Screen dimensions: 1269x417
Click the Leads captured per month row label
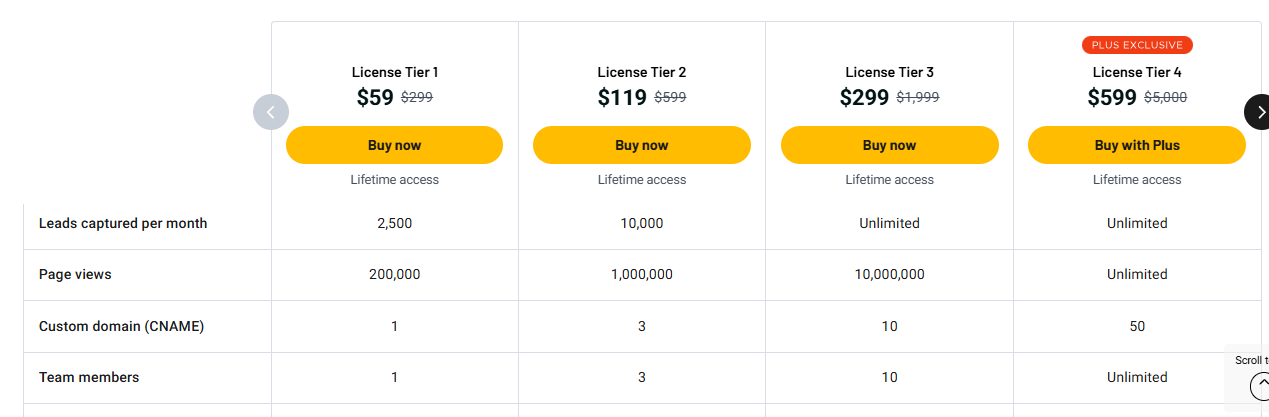coord(123,223)
